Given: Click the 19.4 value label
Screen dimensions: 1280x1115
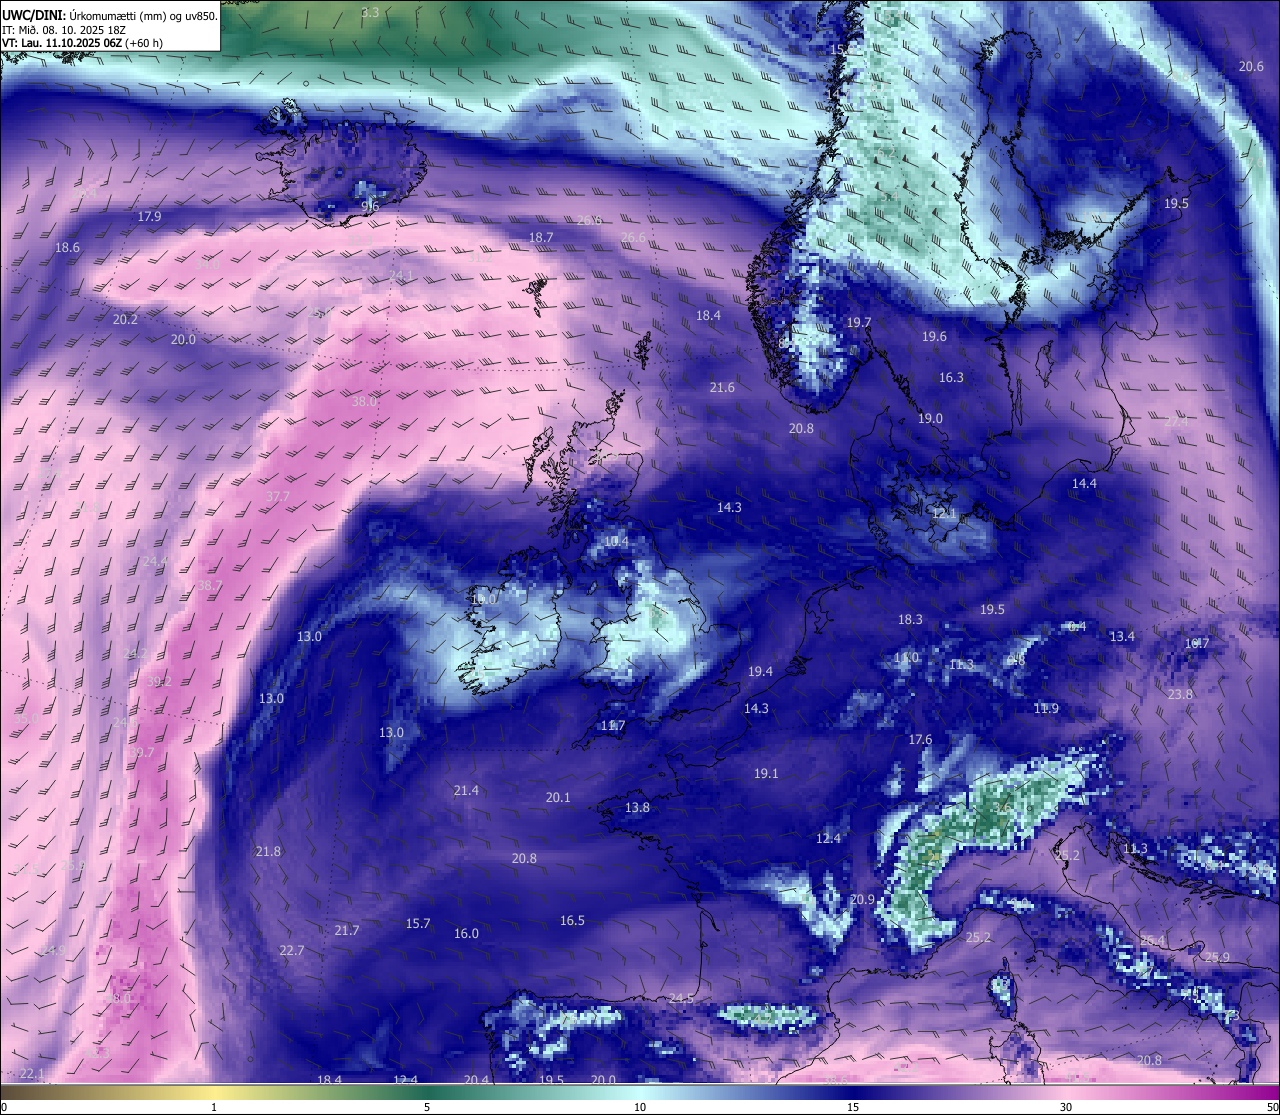Looking at the screenshot, I should tap(761, 671).
